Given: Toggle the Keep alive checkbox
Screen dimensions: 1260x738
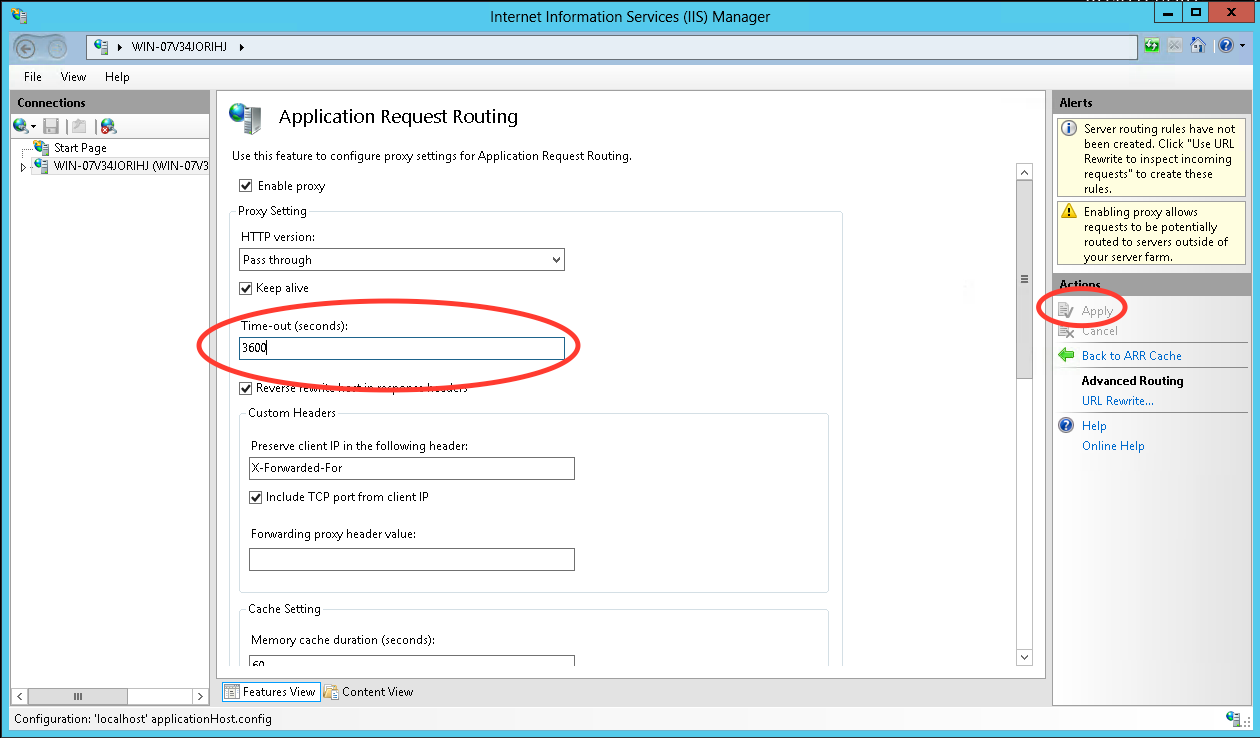Looking at the screenshot, I should coord(246,288).
